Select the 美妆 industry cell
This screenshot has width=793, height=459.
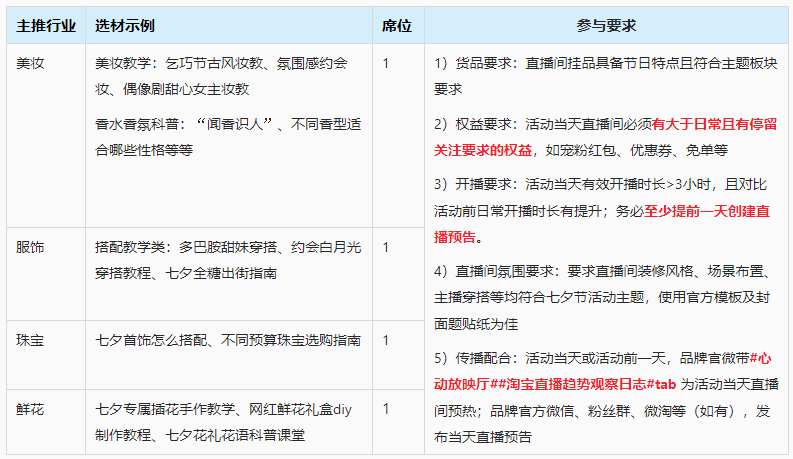pos(31,63)
